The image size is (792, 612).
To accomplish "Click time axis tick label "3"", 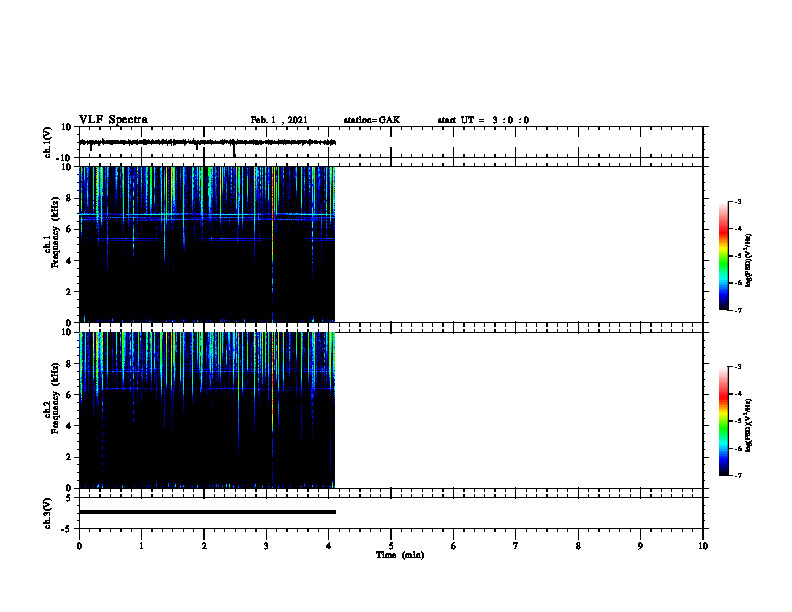I will [266, 545].
